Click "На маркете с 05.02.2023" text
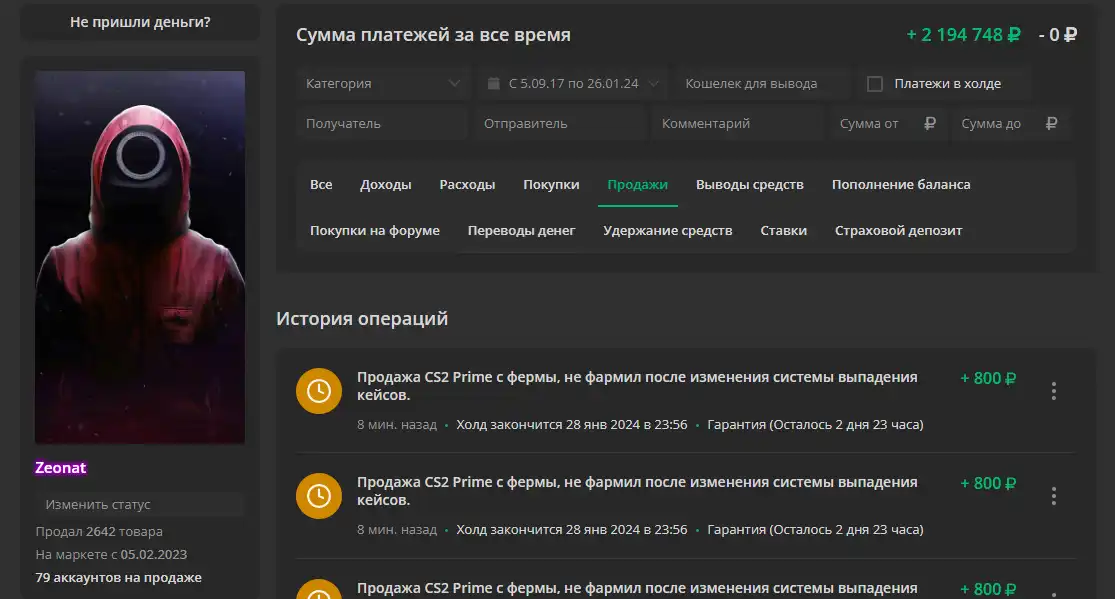The image size is (1115, 599). pyautogui.click(x=112, y=554)
